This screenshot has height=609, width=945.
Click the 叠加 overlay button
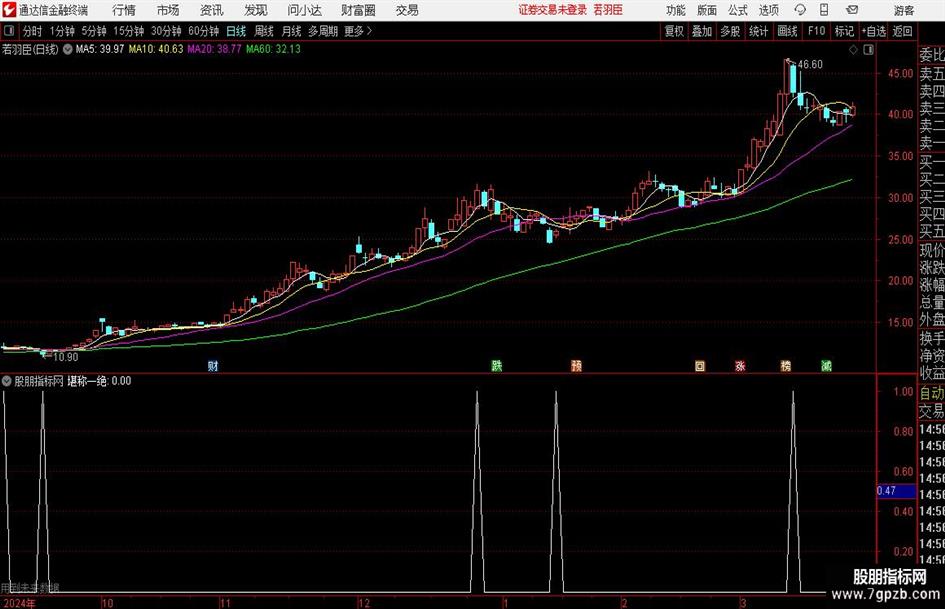click(702, 31)
